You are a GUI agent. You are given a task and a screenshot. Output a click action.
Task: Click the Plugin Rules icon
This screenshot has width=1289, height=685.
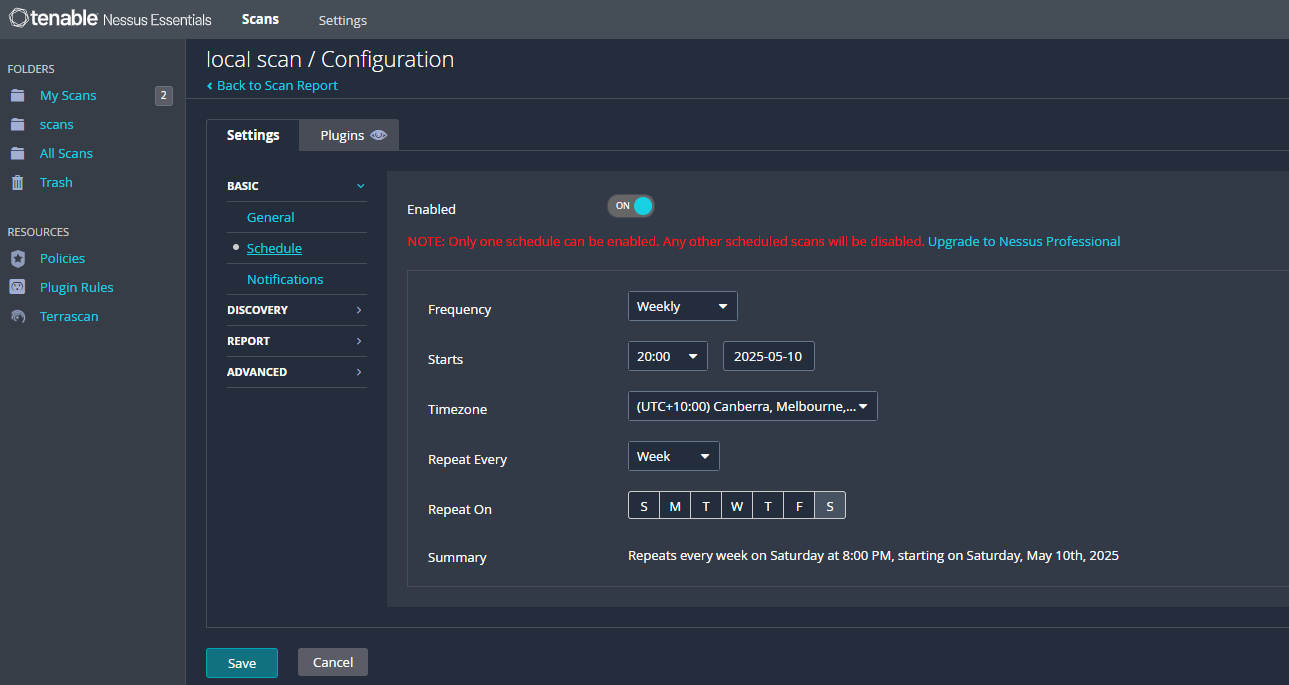17,287
